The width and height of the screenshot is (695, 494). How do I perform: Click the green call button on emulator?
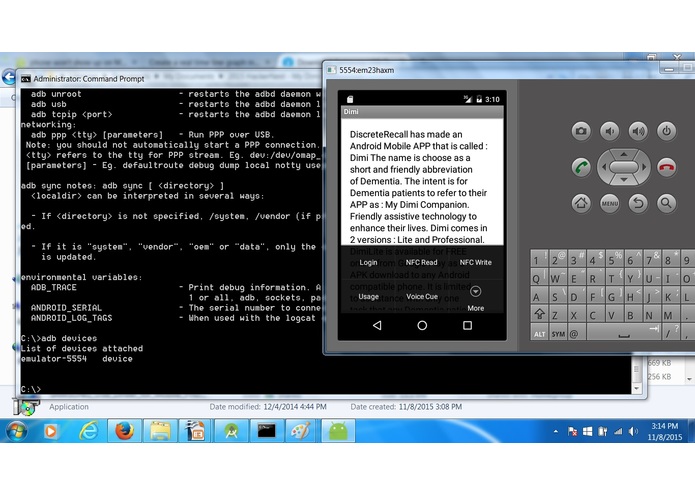[581, 167]
